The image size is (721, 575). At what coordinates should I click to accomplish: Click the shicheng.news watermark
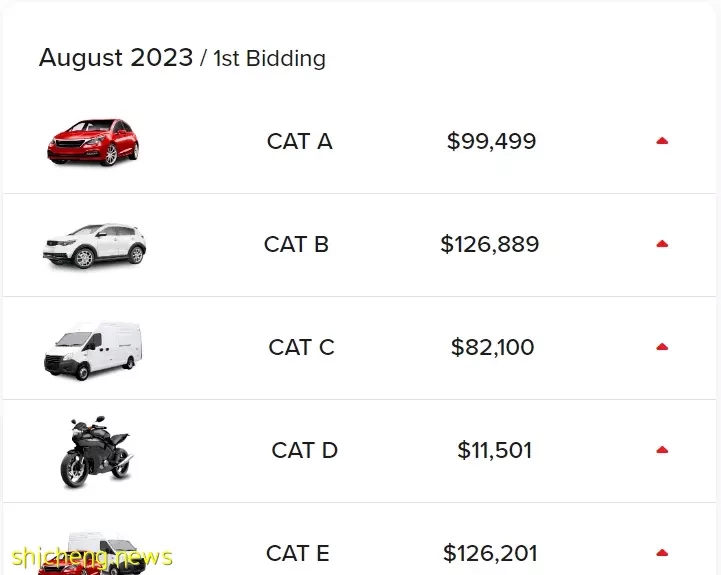92,557
